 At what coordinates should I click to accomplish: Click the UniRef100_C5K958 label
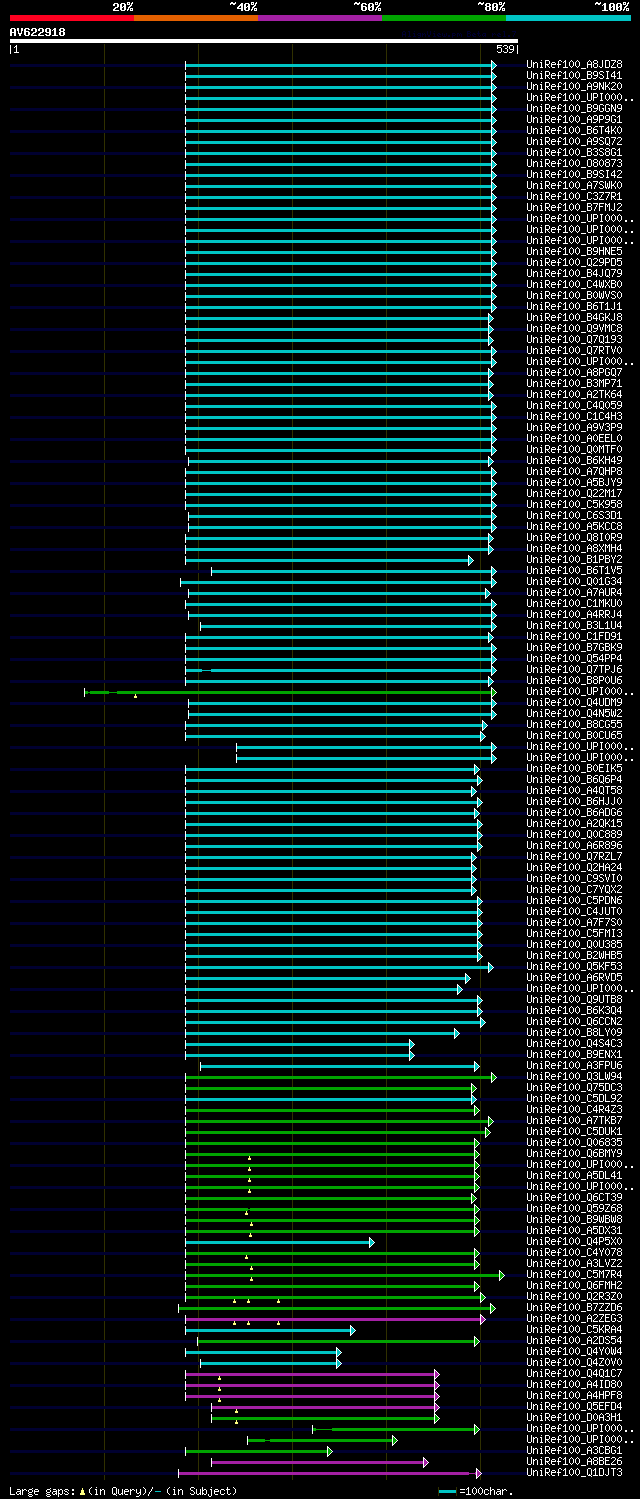click(576, 504)
